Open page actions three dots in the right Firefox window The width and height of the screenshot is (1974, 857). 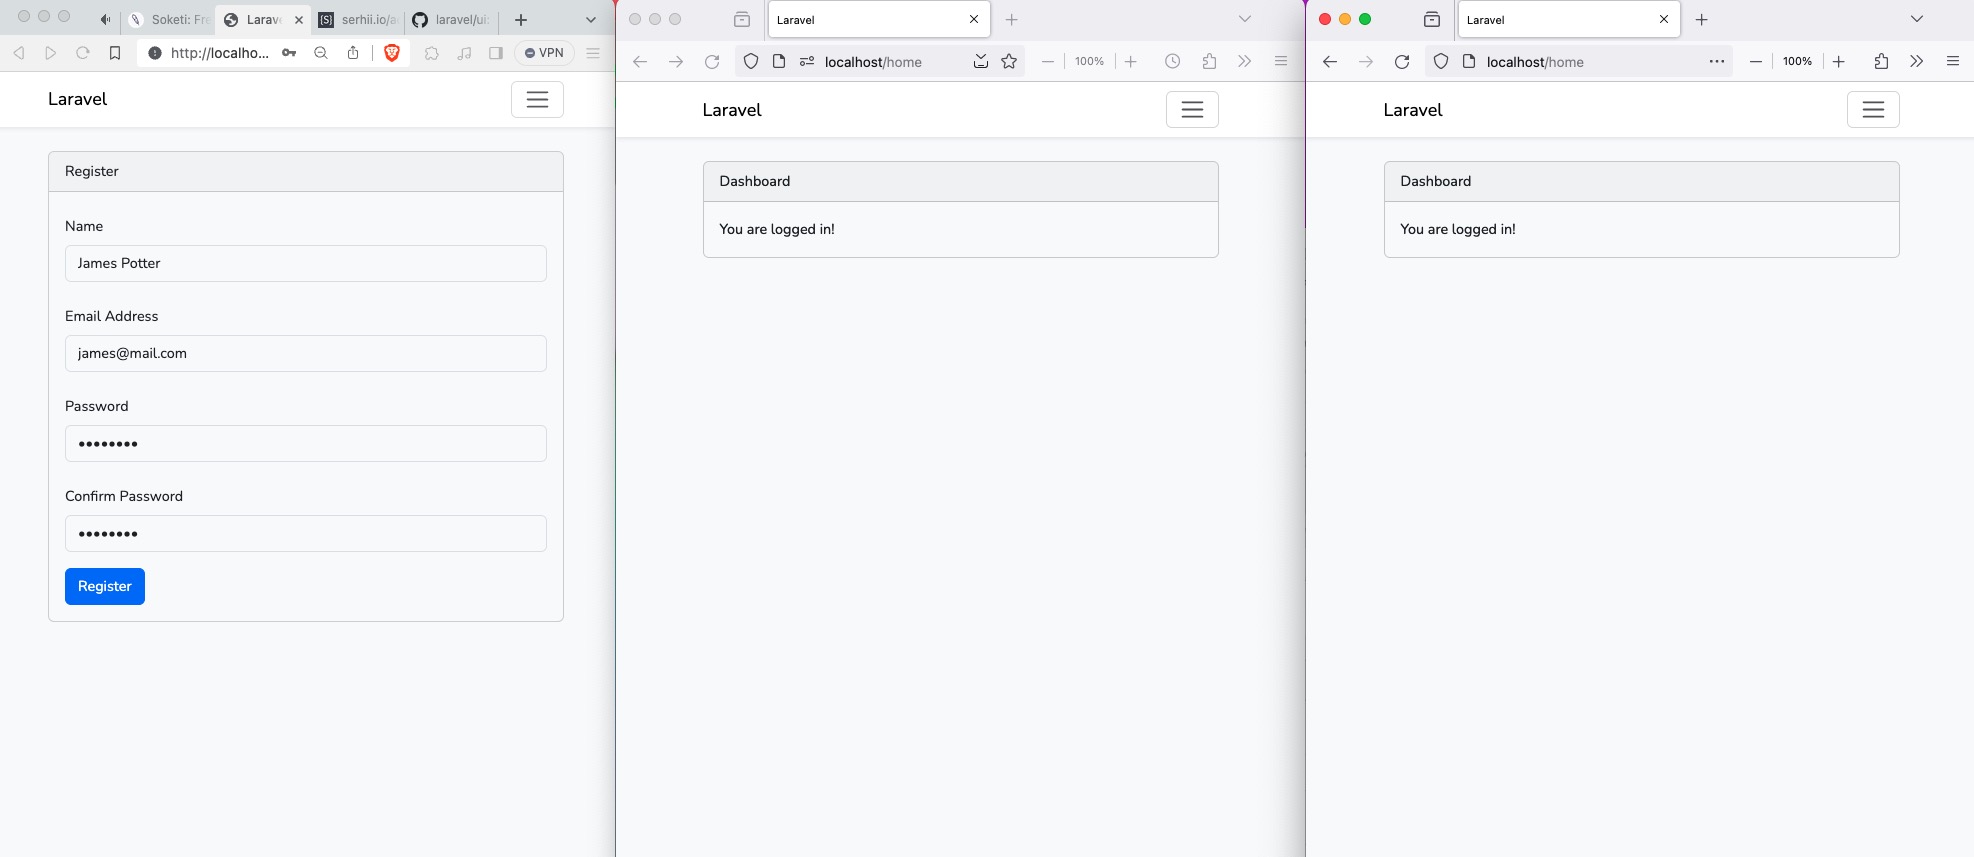point(1717,62)
